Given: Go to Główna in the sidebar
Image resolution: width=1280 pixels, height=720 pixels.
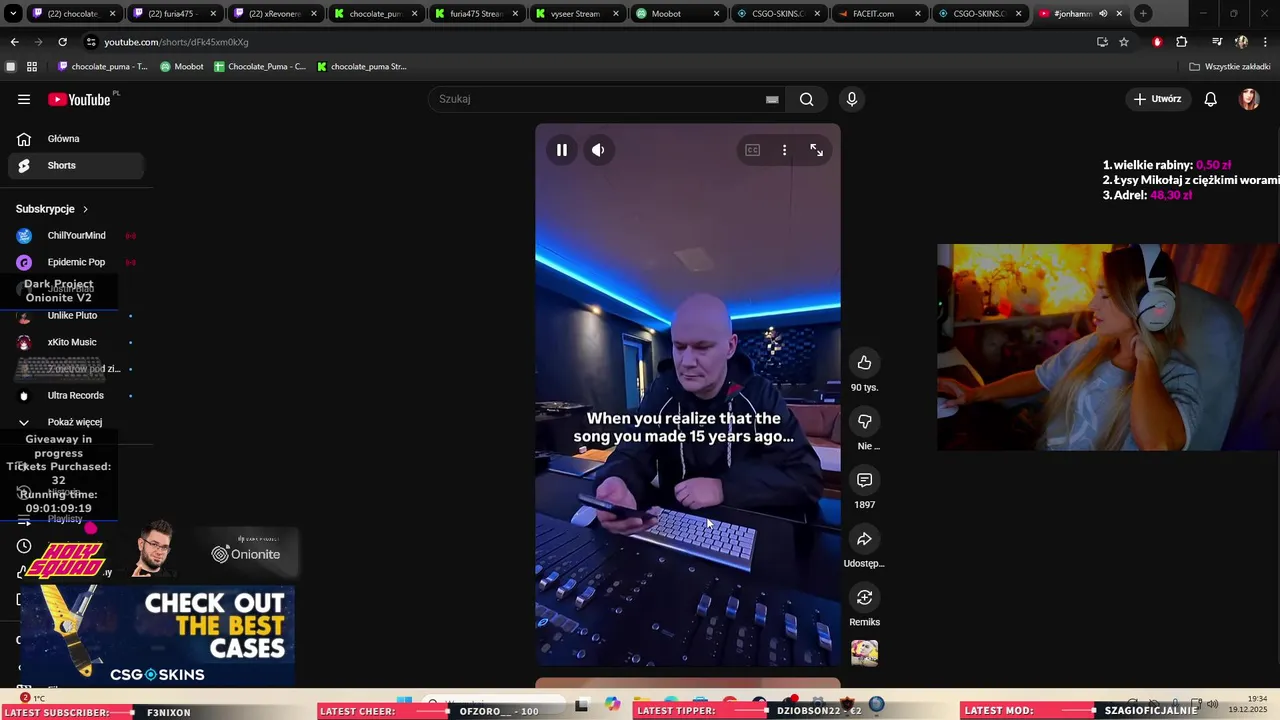Looking at the screenshot, I should coord(76,139).
